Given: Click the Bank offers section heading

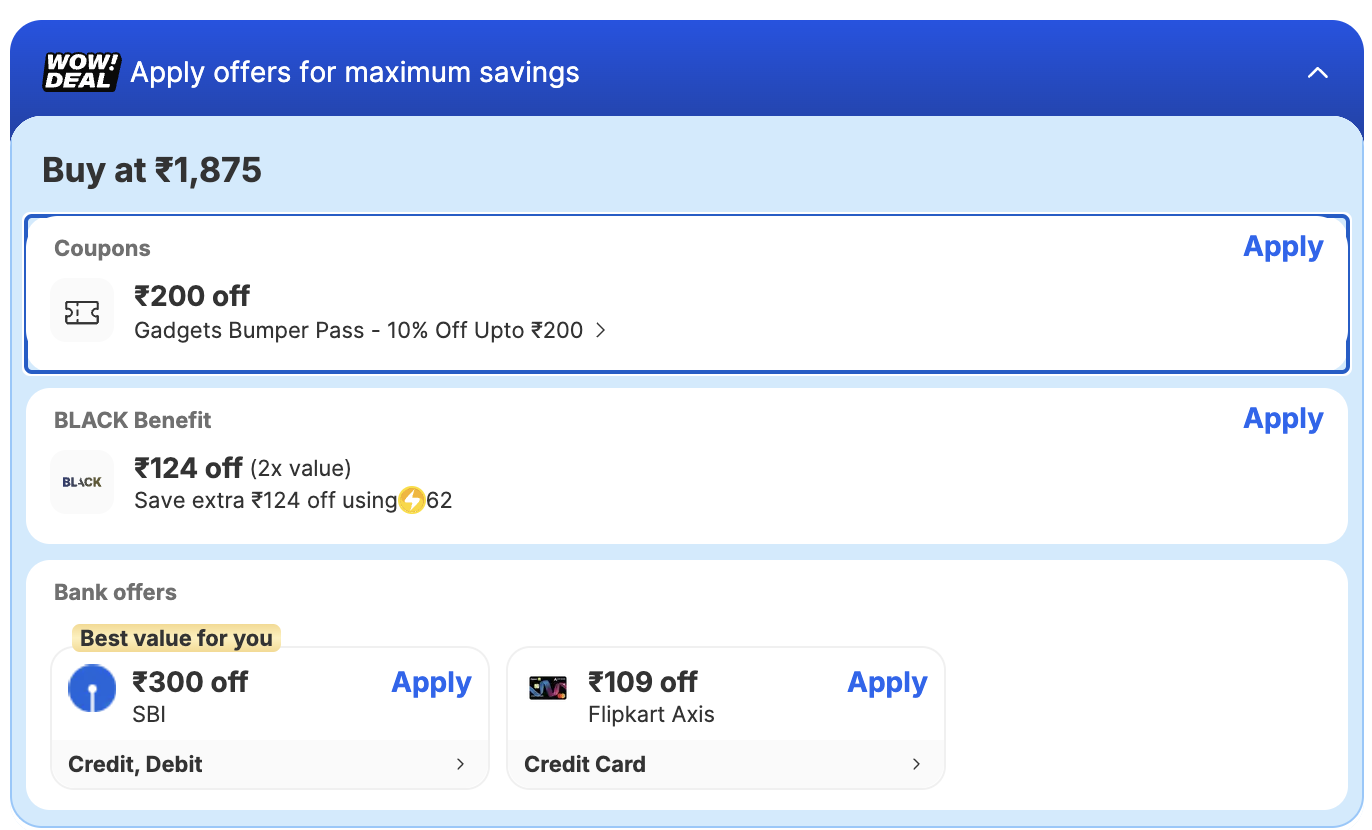Looking at the screenshot, I should (115, 592).
